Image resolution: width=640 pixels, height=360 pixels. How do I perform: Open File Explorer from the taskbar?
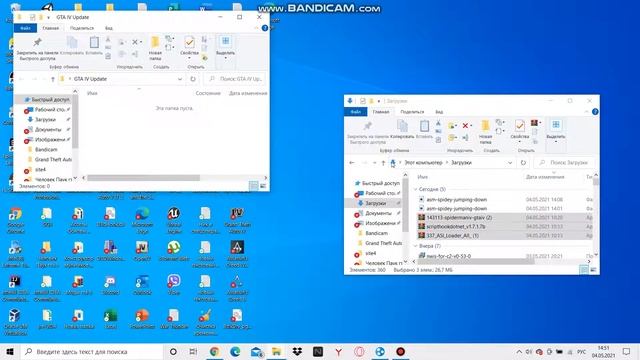(276, 351)
